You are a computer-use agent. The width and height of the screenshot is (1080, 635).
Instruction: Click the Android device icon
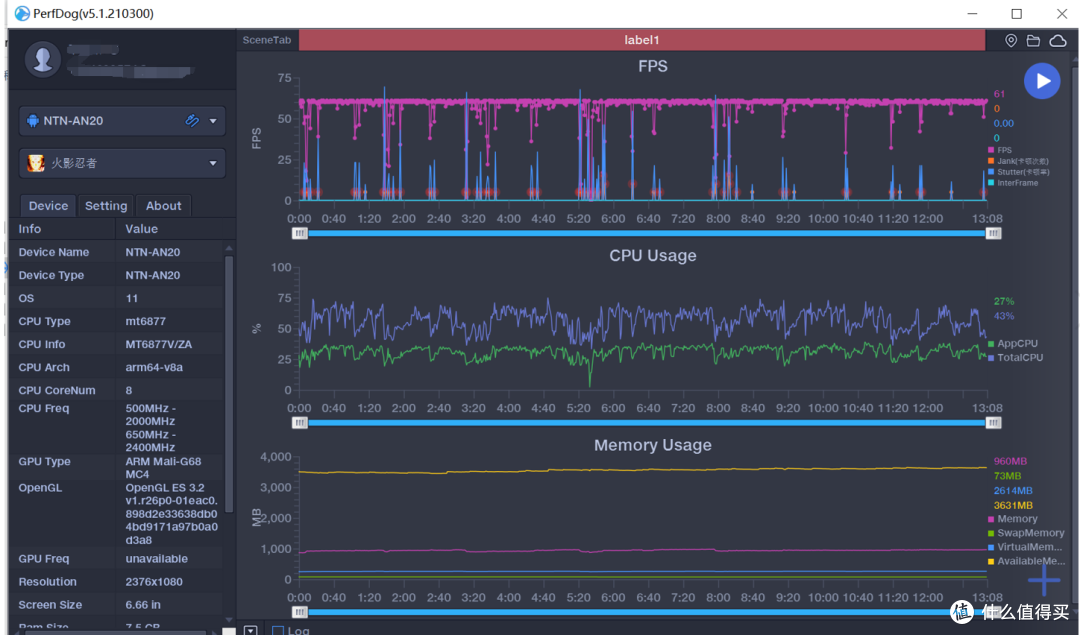point(32,121)
